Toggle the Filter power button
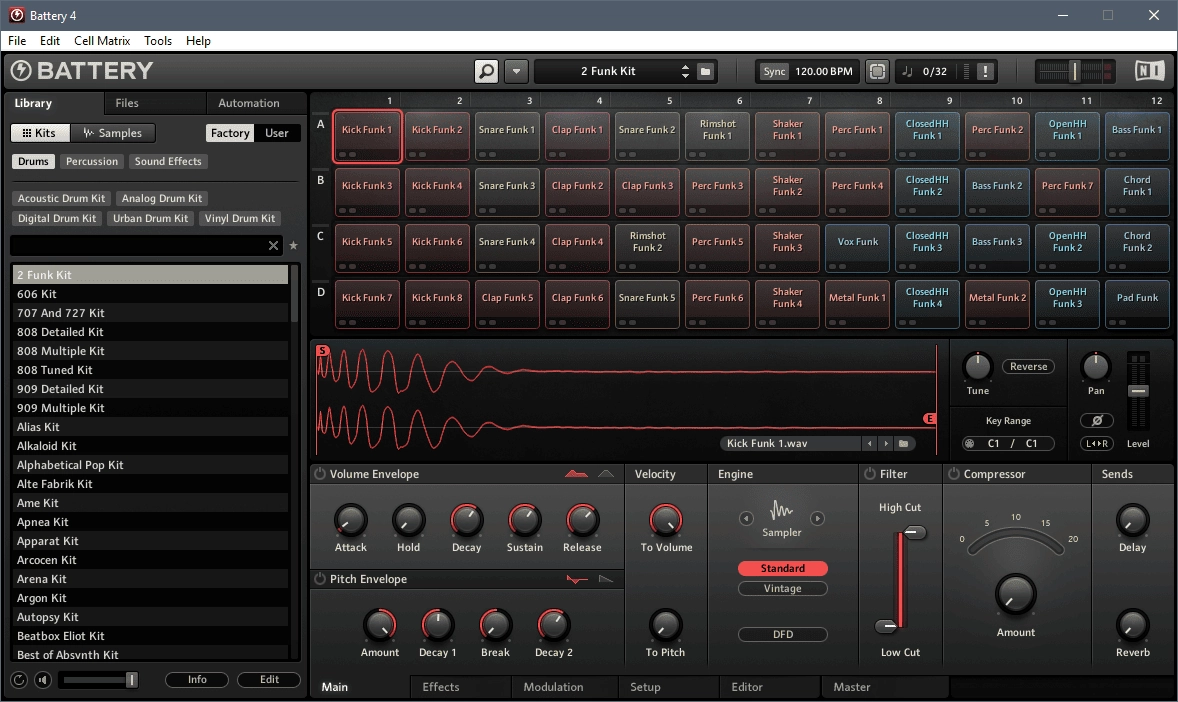The image size is (1178, 702). [x=870, y=474]
